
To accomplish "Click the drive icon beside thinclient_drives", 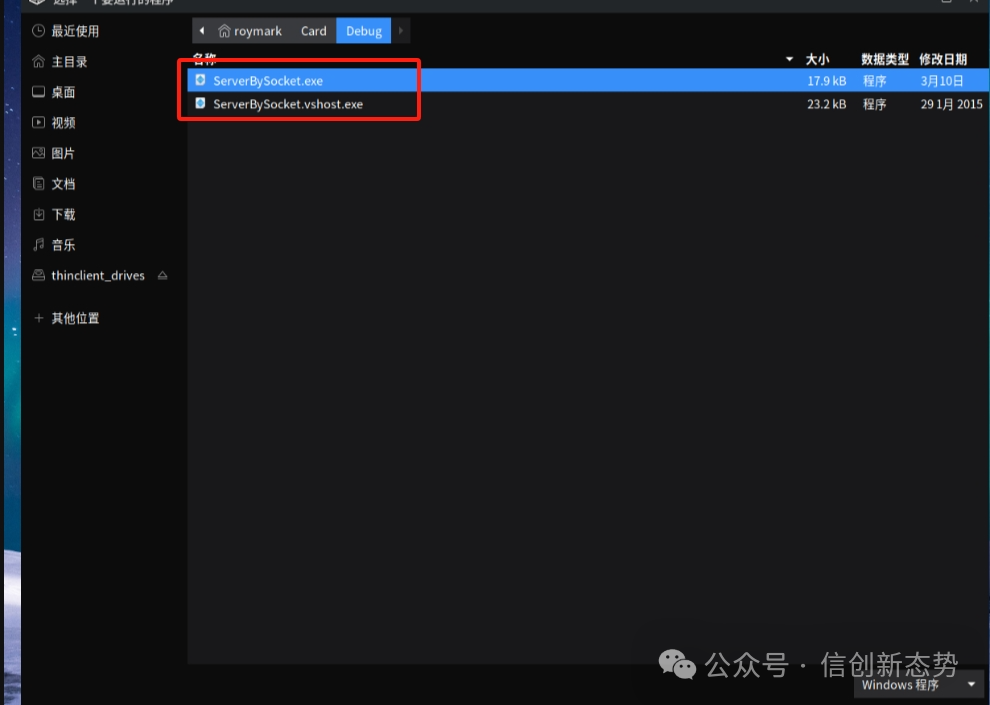I will click(x=39, y=275).
